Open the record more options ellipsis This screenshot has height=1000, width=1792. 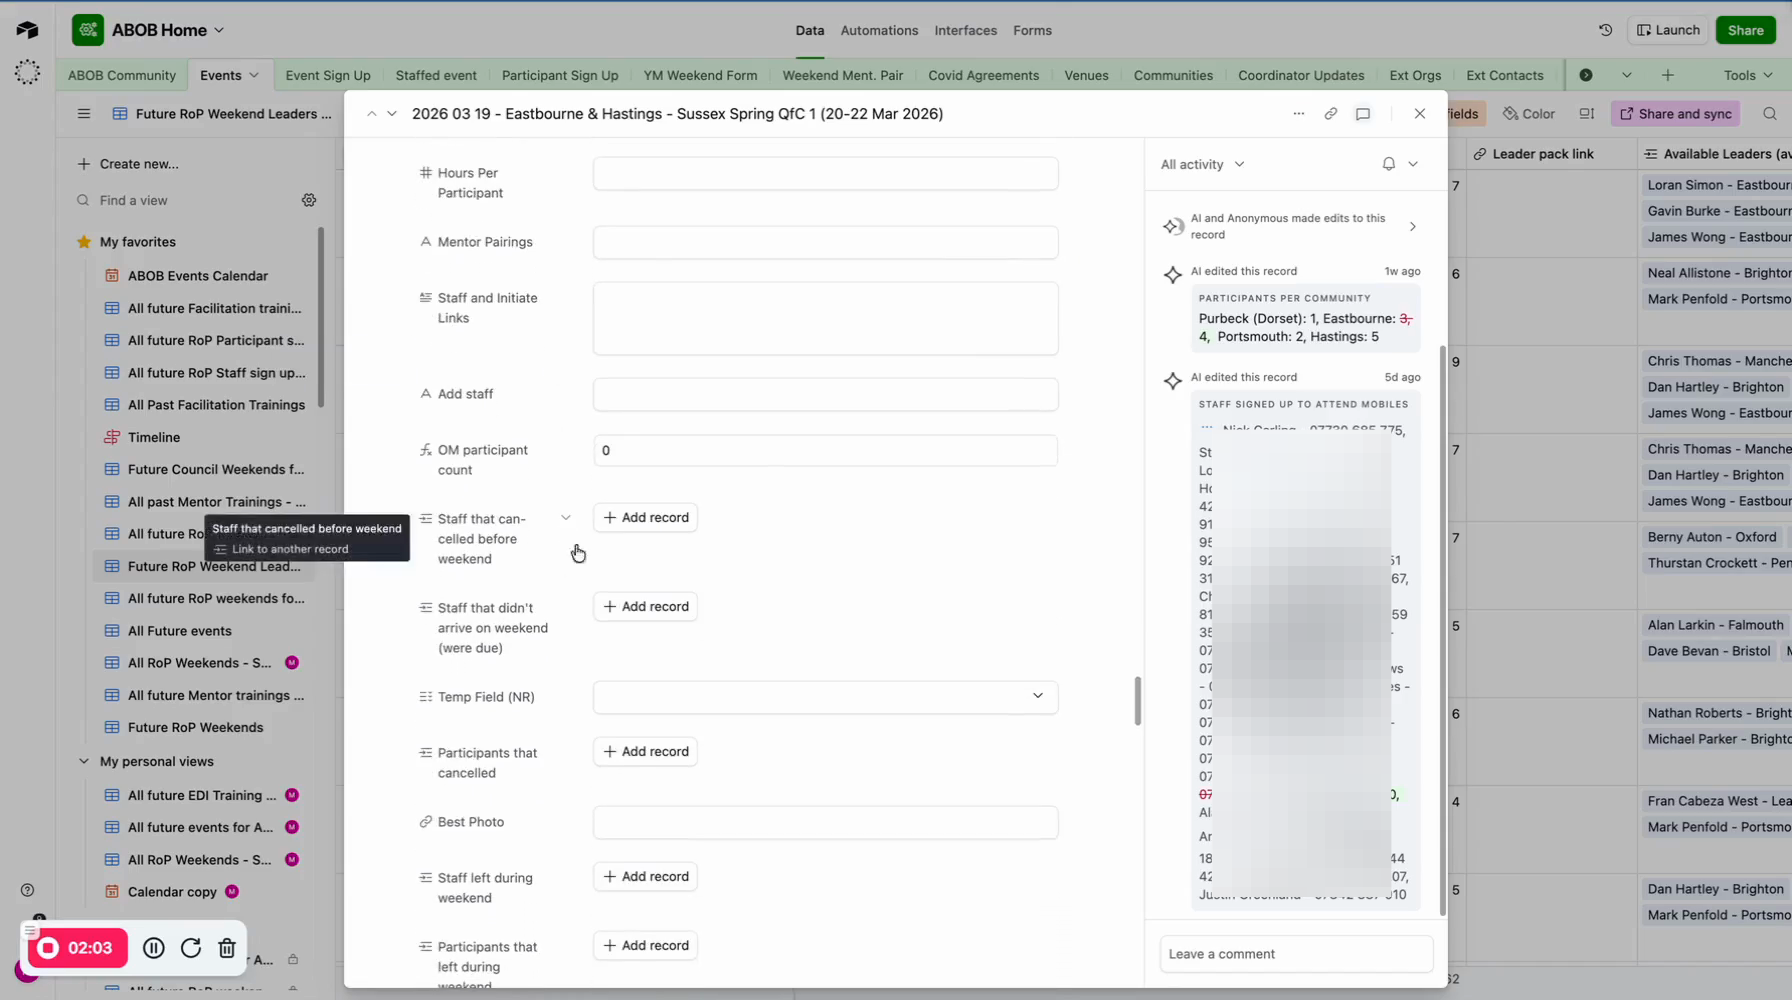[1298, 114]
